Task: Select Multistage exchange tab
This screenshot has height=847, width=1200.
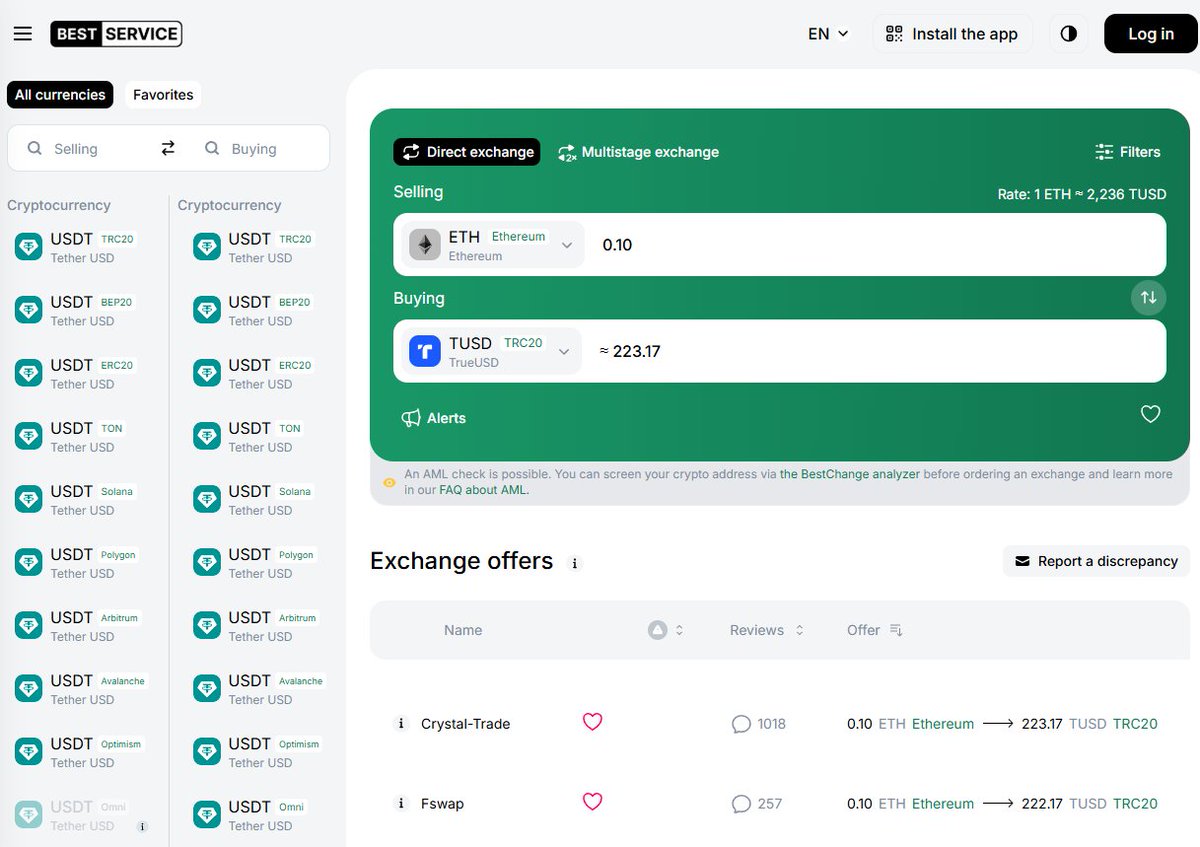Action: click(x=638, y=152)
